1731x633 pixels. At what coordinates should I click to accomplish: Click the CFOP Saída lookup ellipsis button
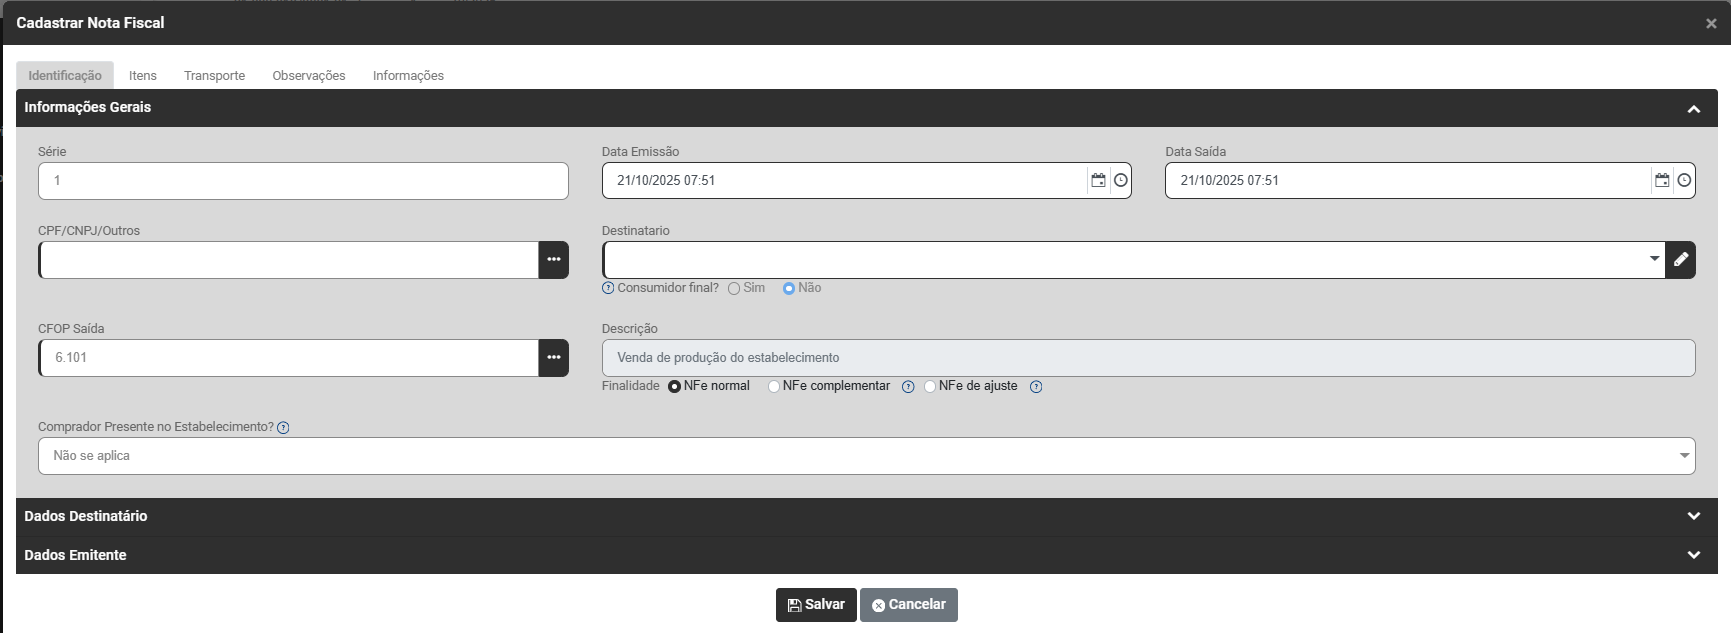click(553, 358)
